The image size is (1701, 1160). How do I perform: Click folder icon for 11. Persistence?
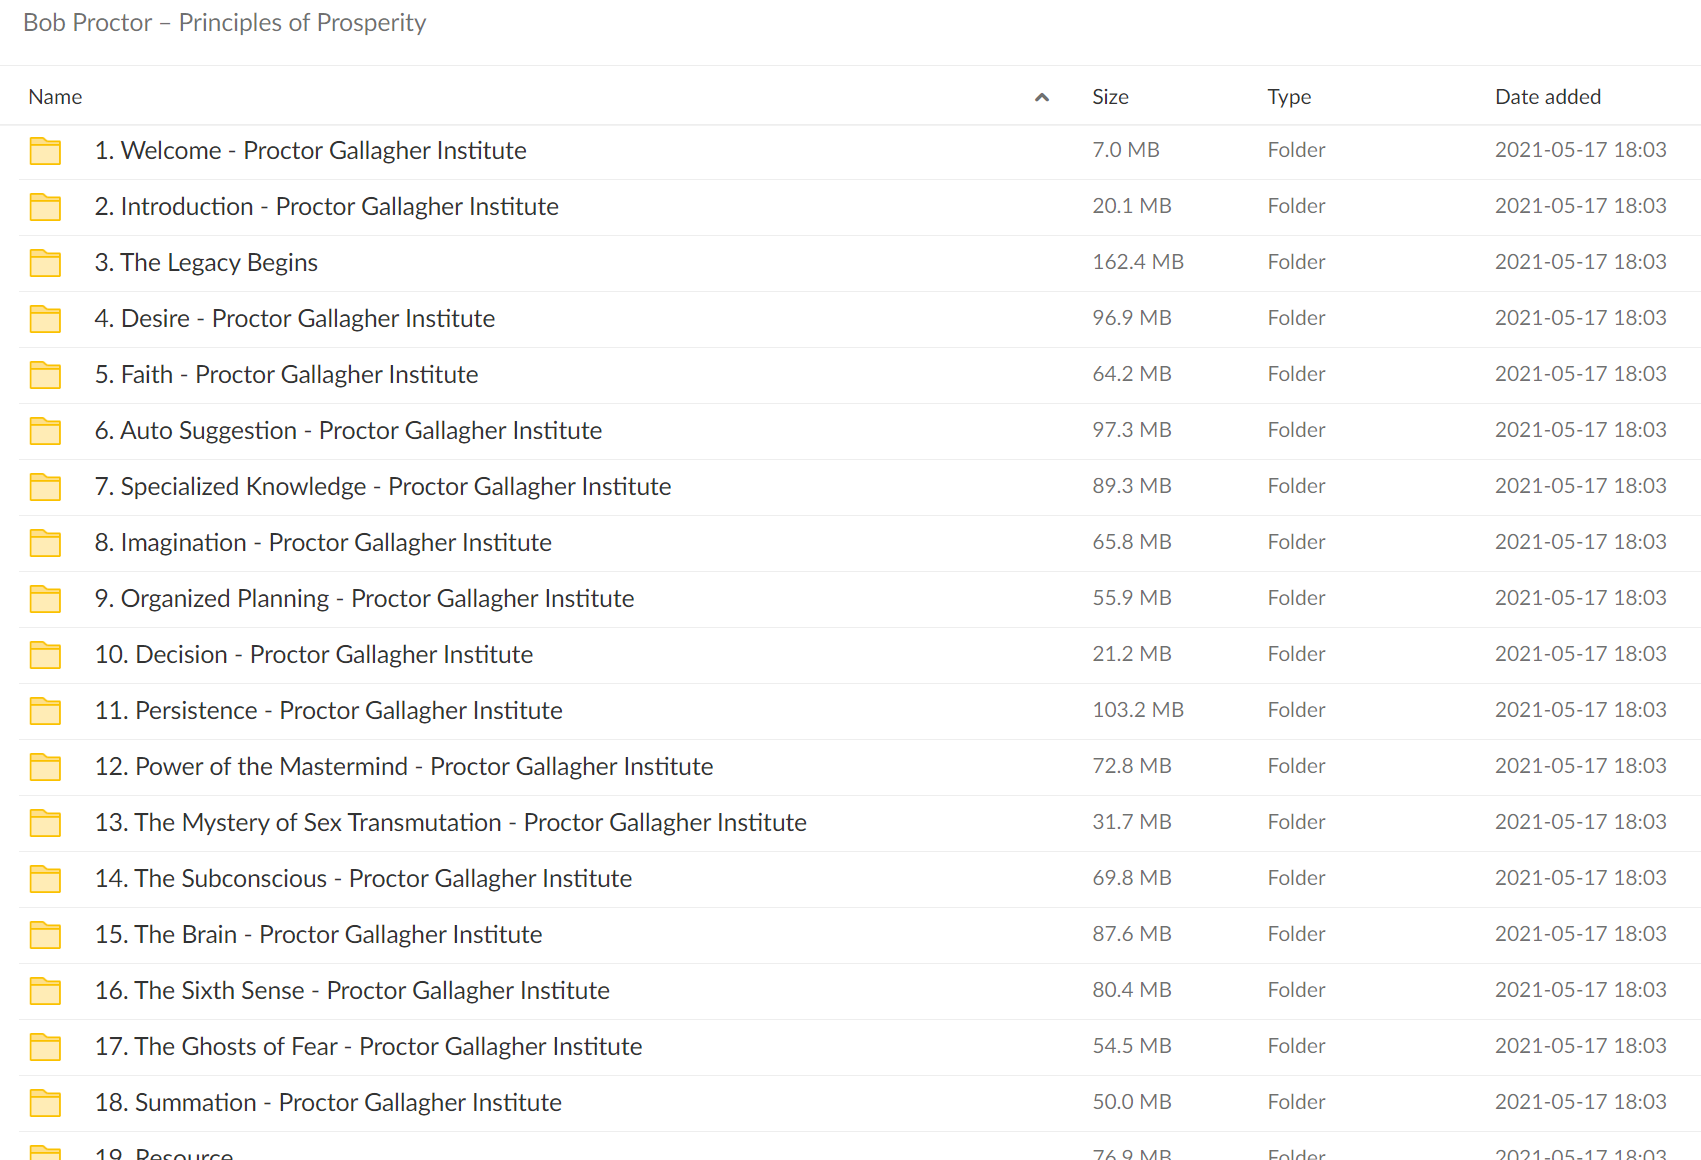(x=45, y=711)
